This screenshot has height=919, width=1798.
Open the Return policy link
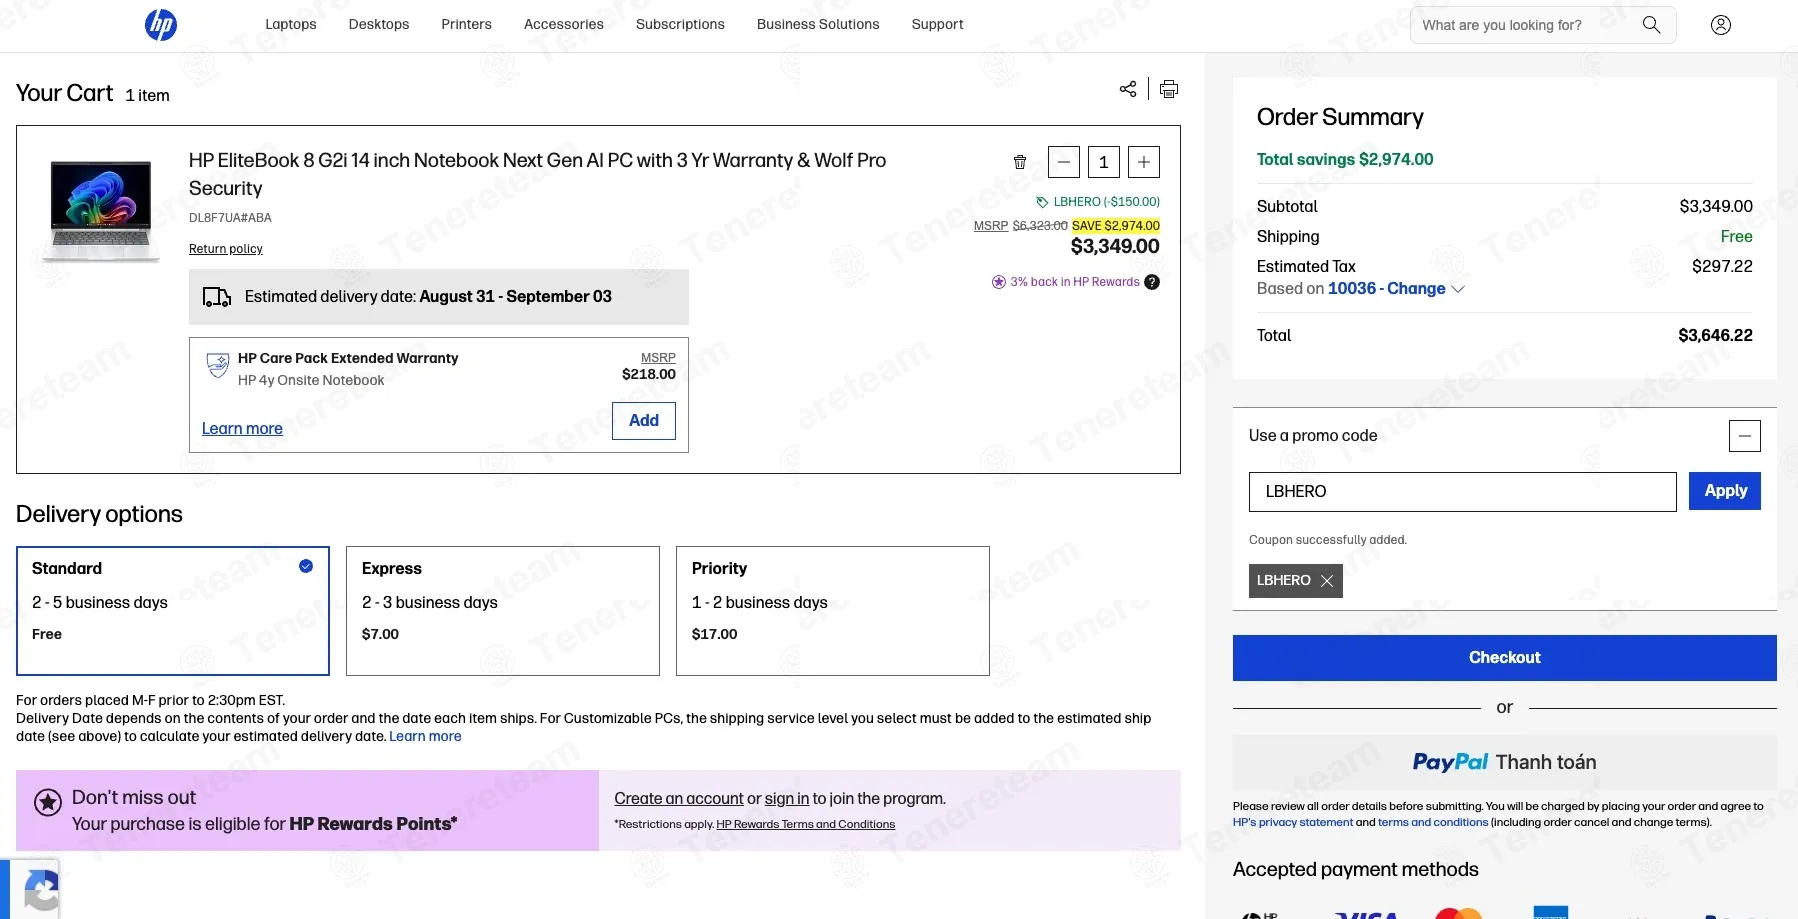226,249
